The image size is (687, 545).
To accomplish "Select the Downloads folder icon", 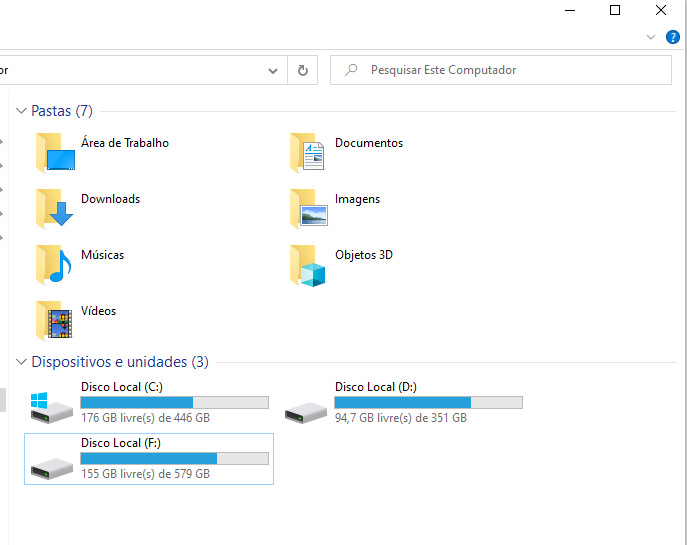I will pos(55,209).
